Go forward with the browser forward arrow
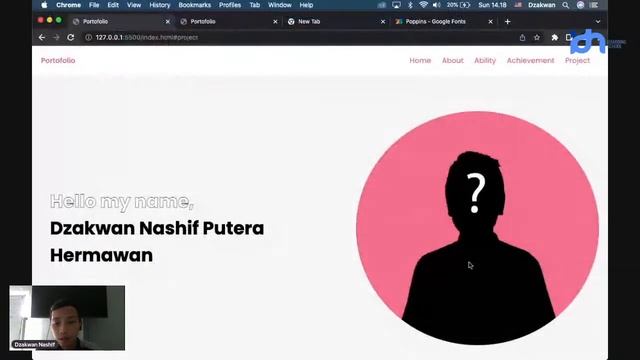 pyautogui.click(x=56, y=37)
